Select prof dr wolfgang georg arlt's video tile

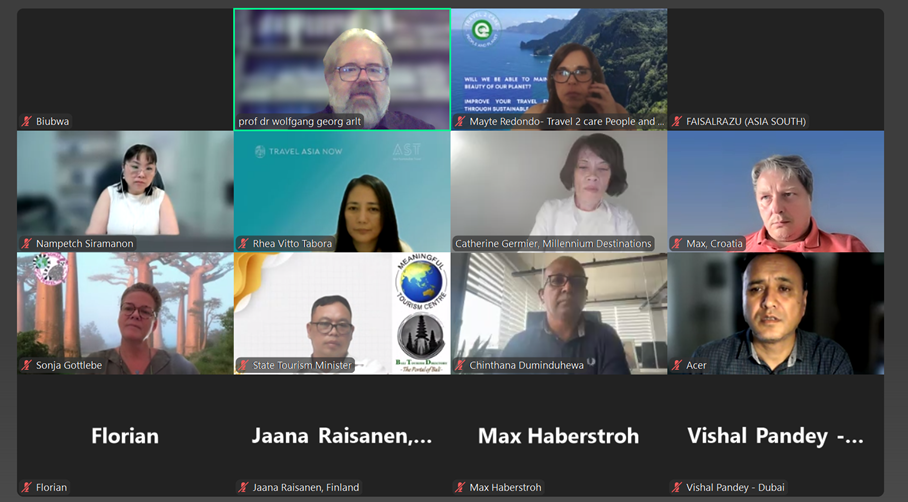click(342, 69)
